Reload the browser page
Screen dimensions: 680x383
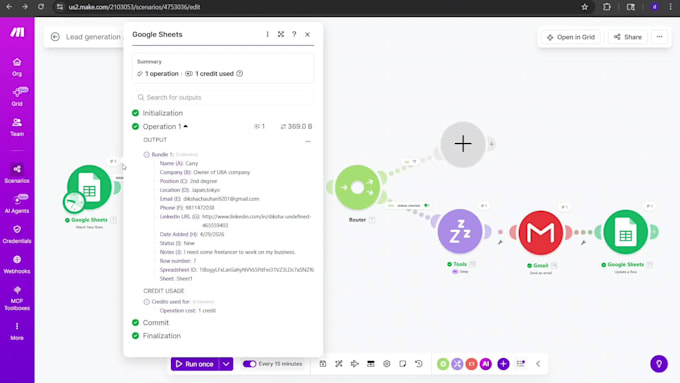[41, 7]
